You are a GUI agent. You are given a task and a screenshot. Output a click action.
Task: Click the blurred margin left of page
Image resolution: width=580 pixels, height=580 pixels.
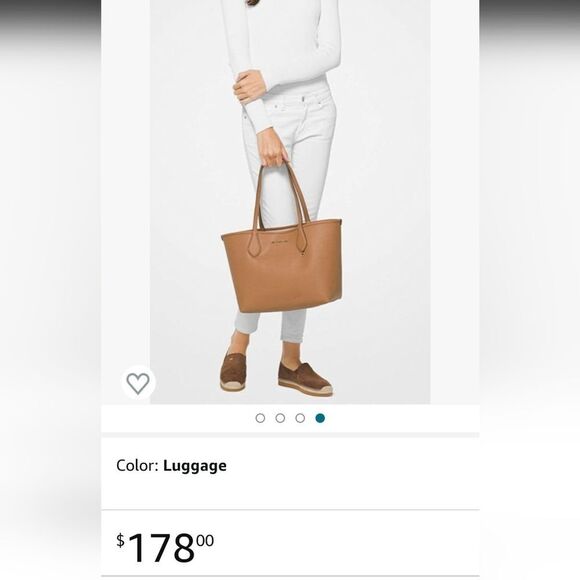click(50, 290)
